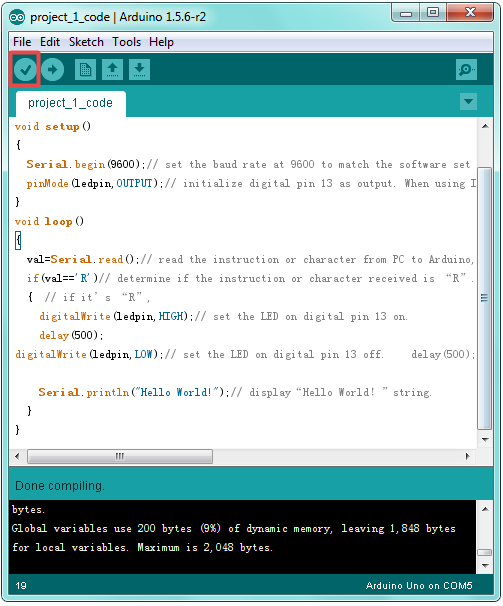Image resolution: width=503 pixels, height=606 pixels.
Task: Click the line number 19 in the status bar
Action: (x=21, y=586)
